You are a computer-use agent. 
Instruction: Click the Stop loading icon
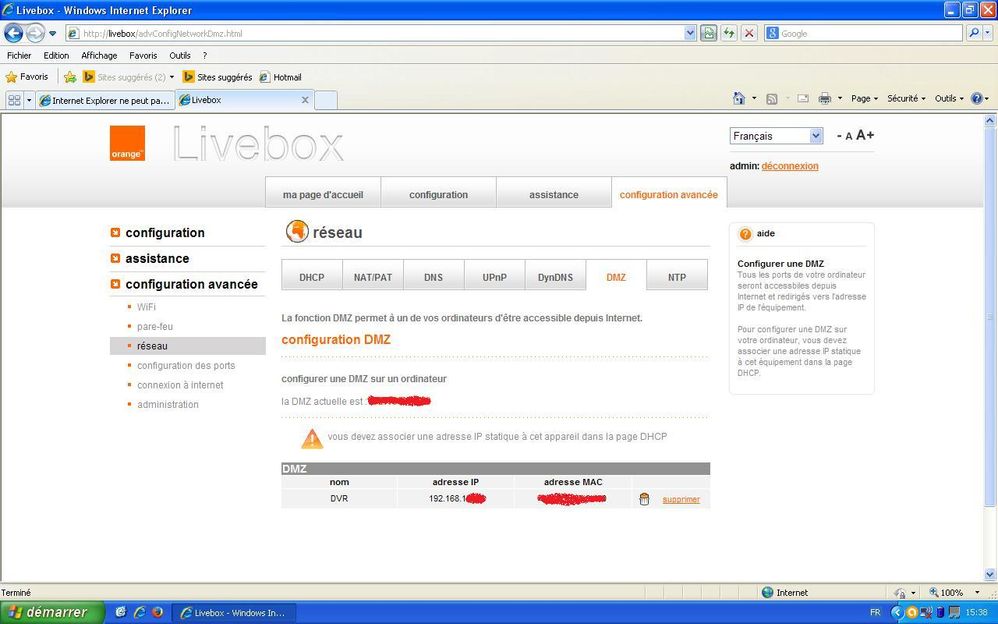pos(749,33)
